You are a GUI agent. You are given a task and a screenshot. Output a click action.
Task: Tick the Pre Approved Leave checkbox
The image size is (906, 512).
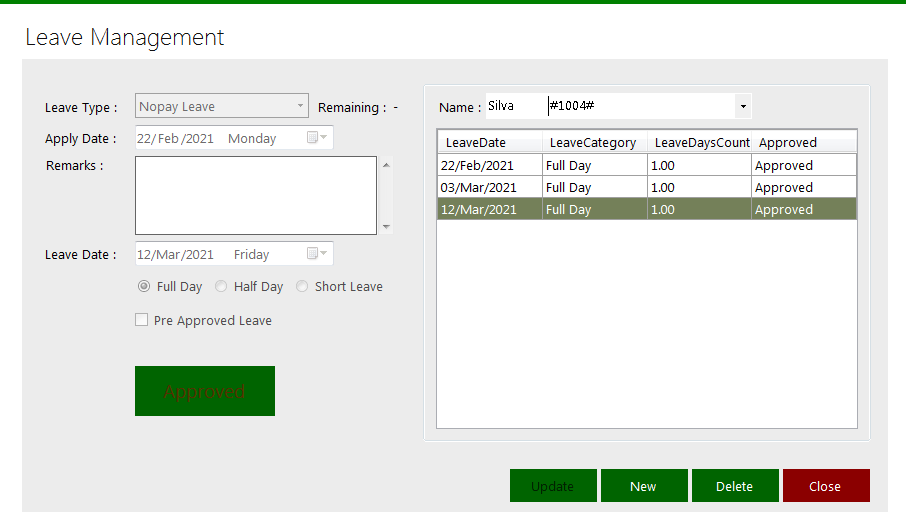142,320
